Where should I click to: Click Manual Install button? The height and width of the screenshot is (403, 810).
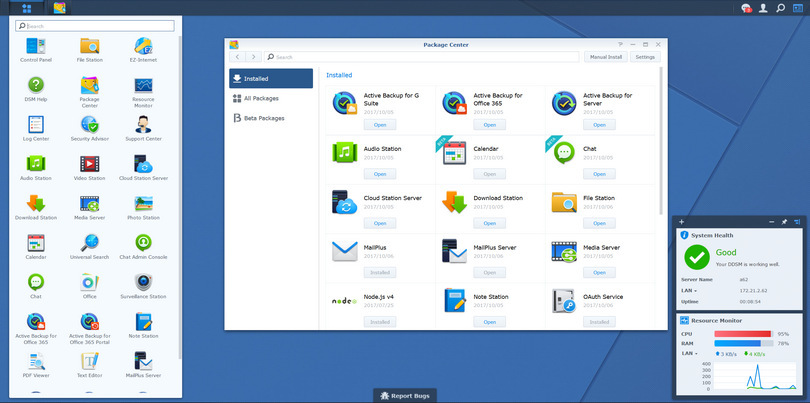[x=606, y=57]
